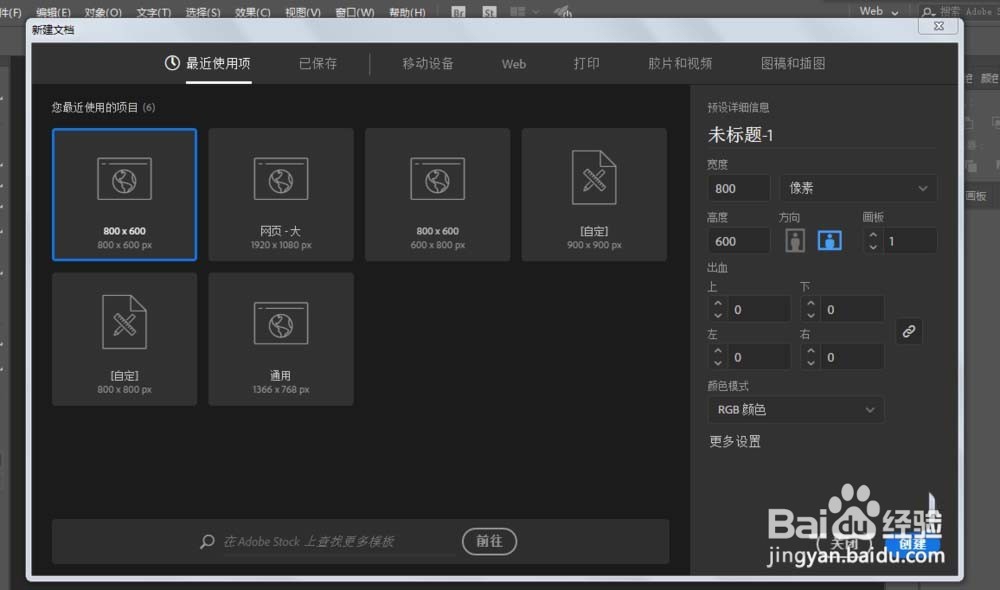
Task: Set landscape orientation
Action: click(x=829, y=240)
